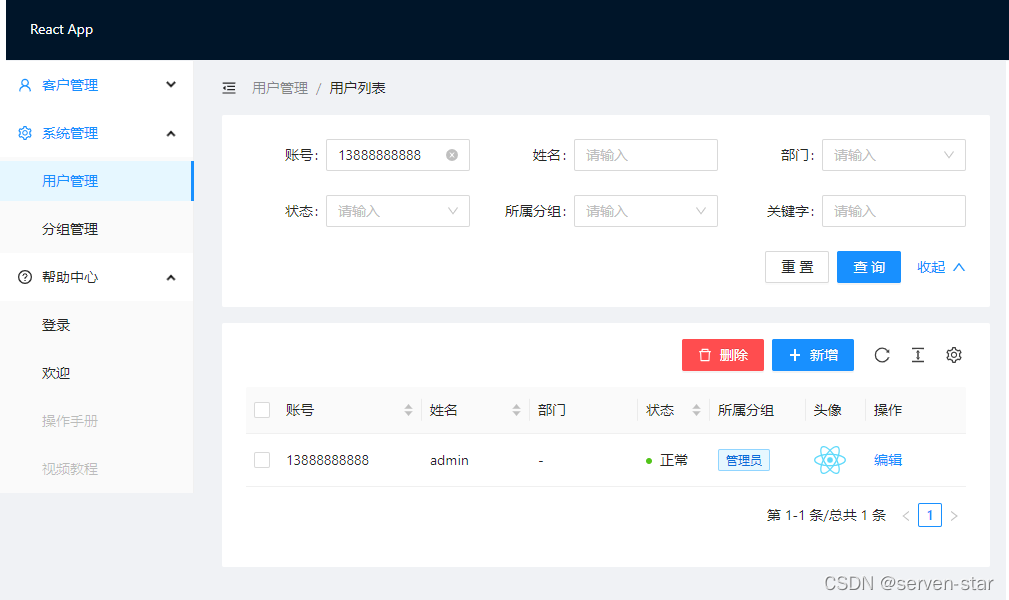This screenshot has height=600, width=1009.
Task: Open the column settings gear icon
Action: 954,355
